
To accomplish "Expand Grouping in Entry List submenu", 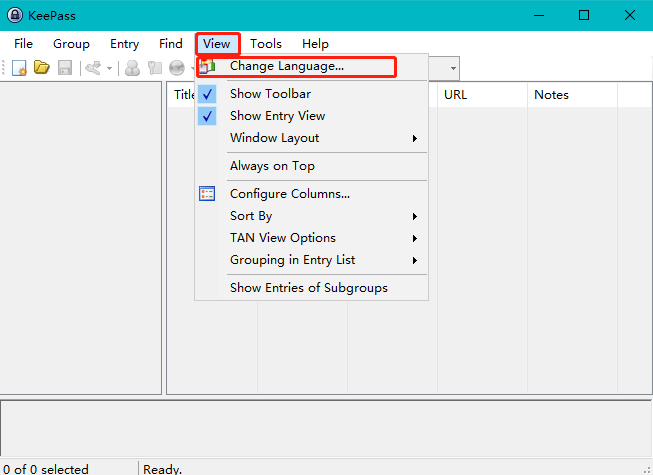I will pos(312,260).
